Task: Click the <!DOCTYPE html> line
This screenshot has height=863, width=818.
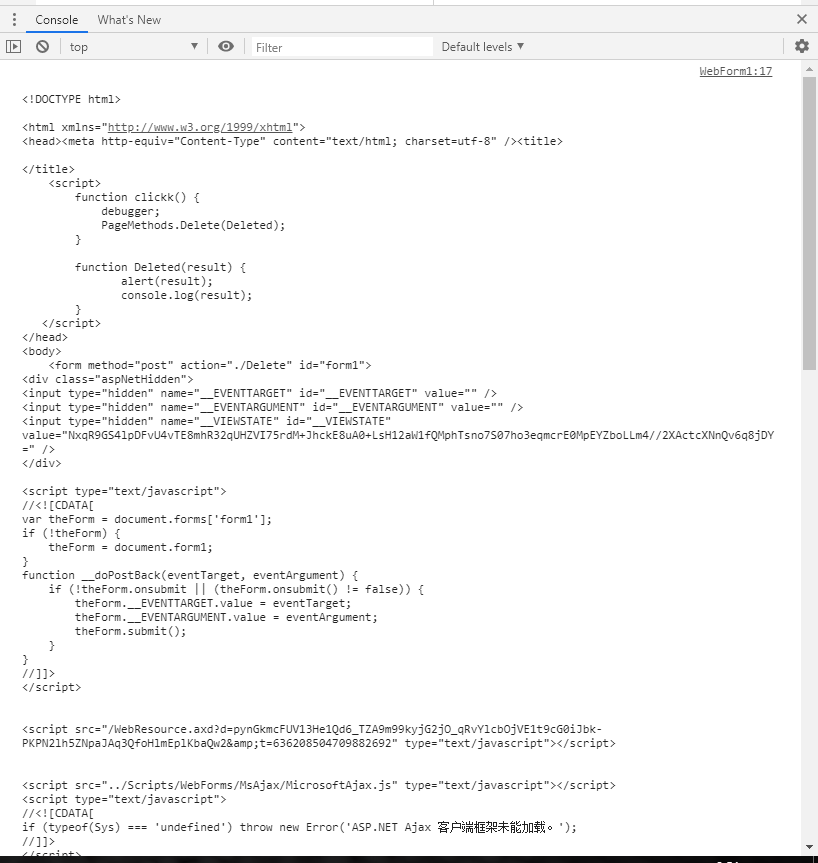Action: [x=72, y=99]
